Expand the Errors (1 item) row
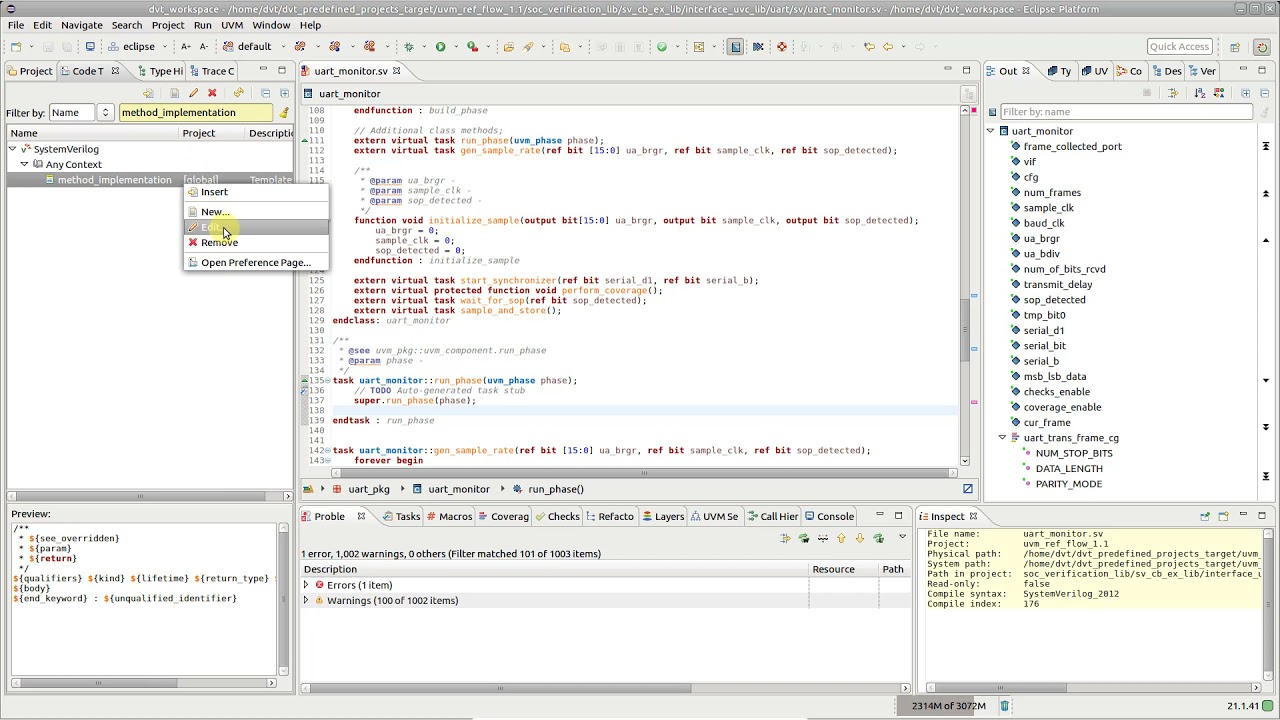 (x=306, y=585)
